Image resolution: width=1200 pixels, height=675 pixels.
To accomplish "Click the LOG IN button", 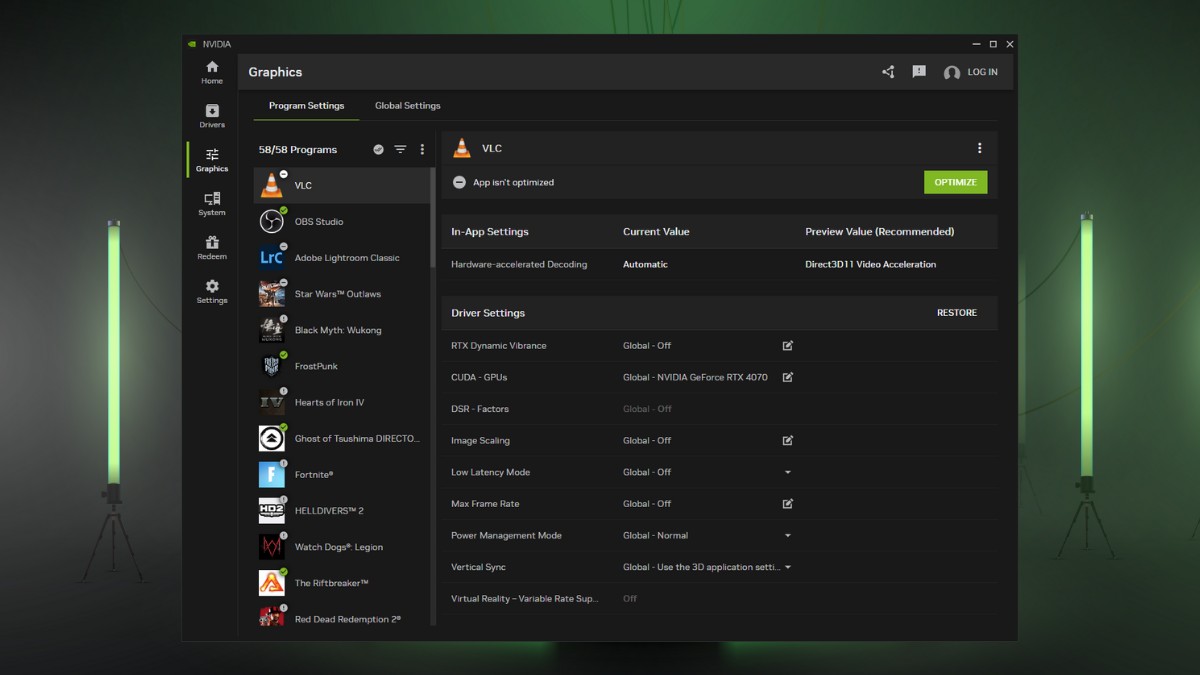I will tap(971, 72).
